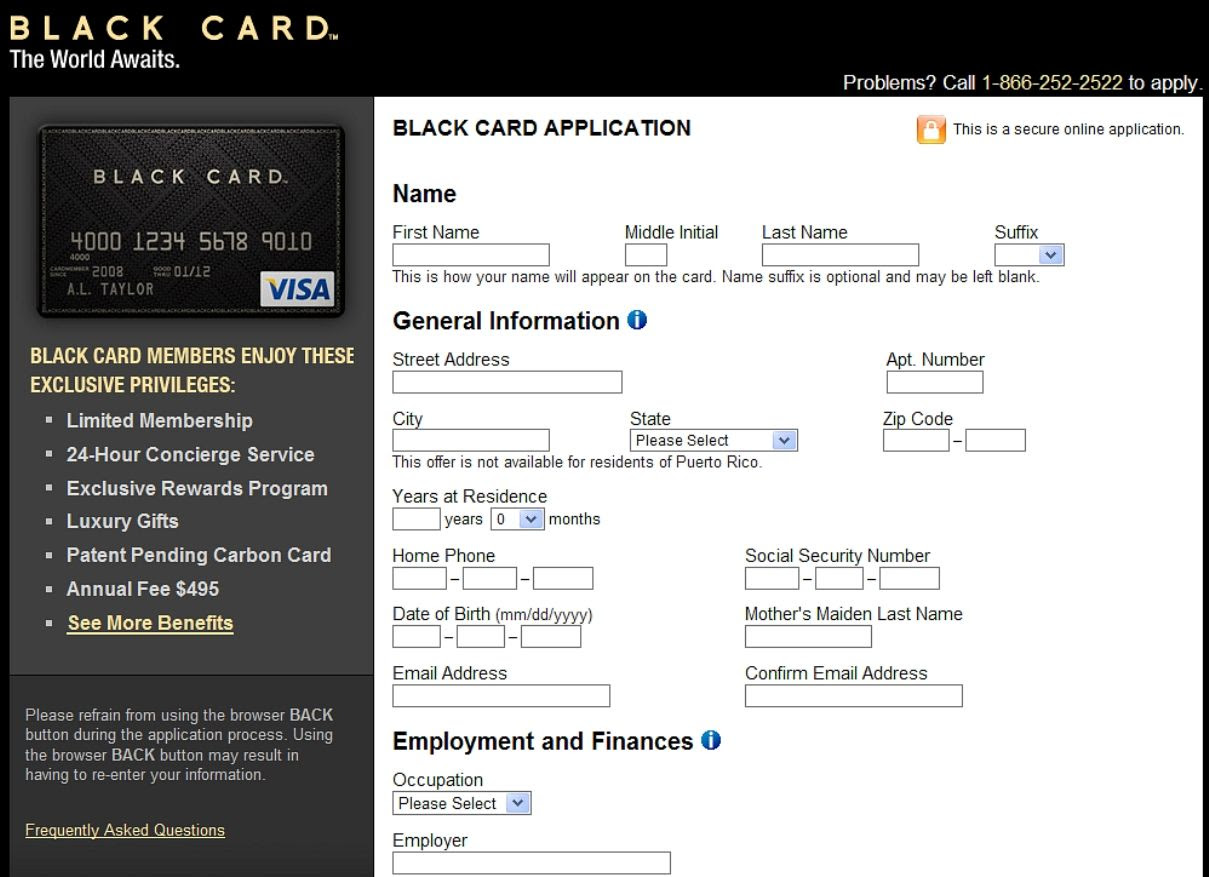Open Frequently Asked Questions link

[125, 830]
